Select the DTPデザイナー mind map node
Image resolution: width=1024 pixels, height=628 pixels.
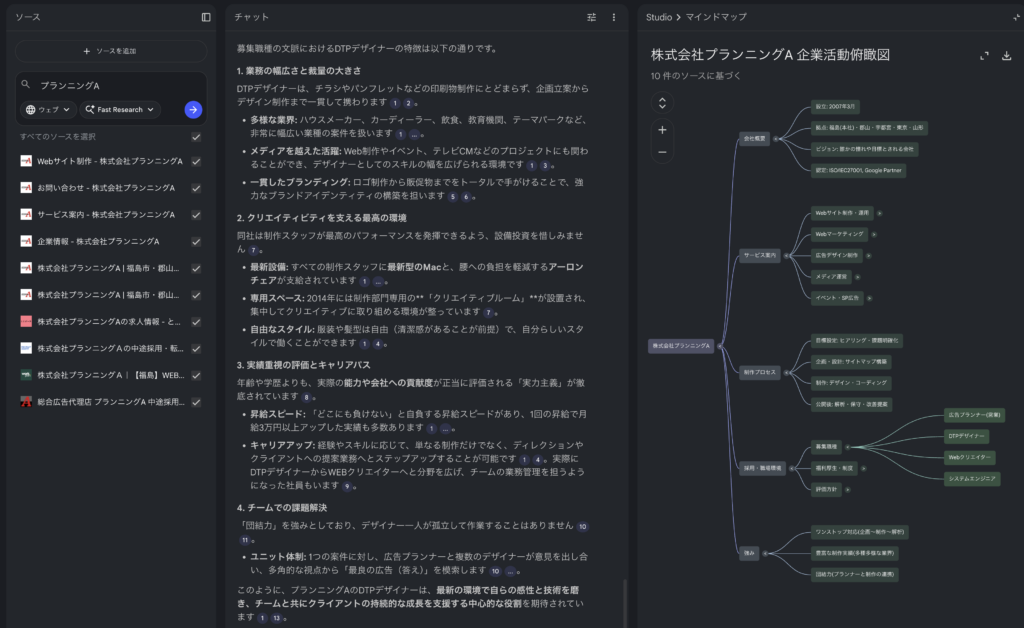[966, 436]
